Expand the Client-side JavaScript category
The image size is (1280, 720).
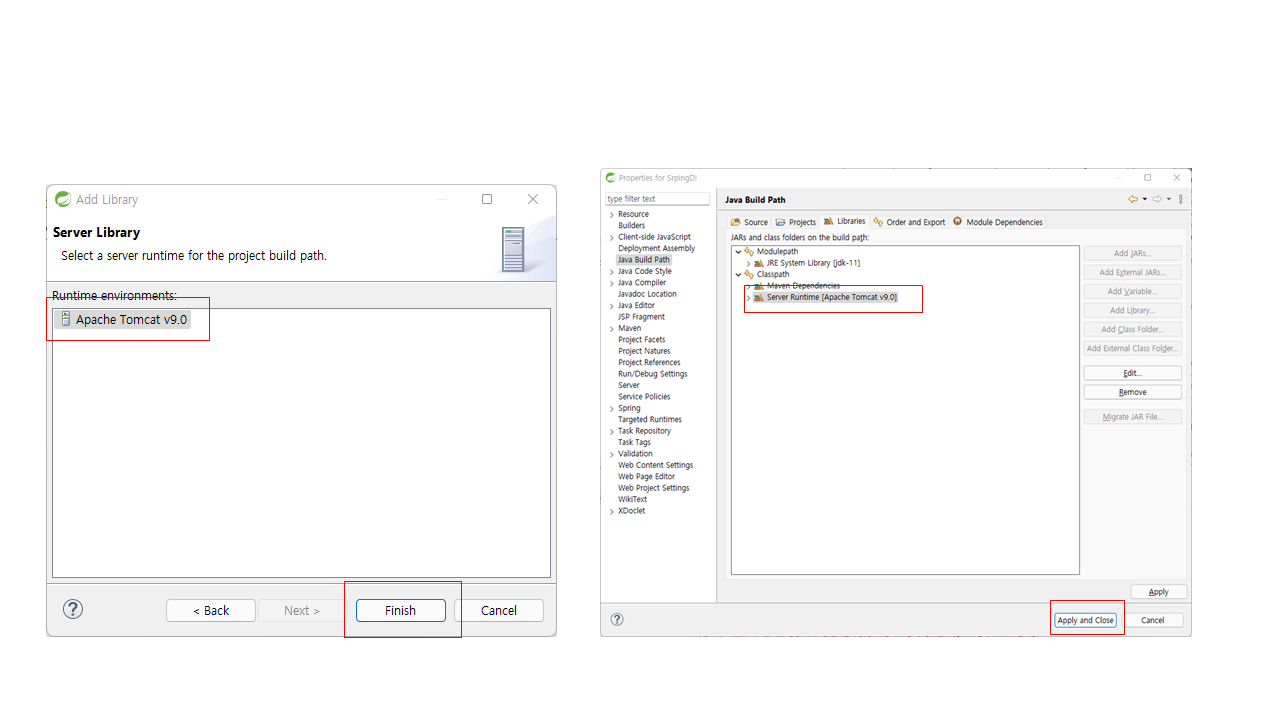[x=612, y=237]
